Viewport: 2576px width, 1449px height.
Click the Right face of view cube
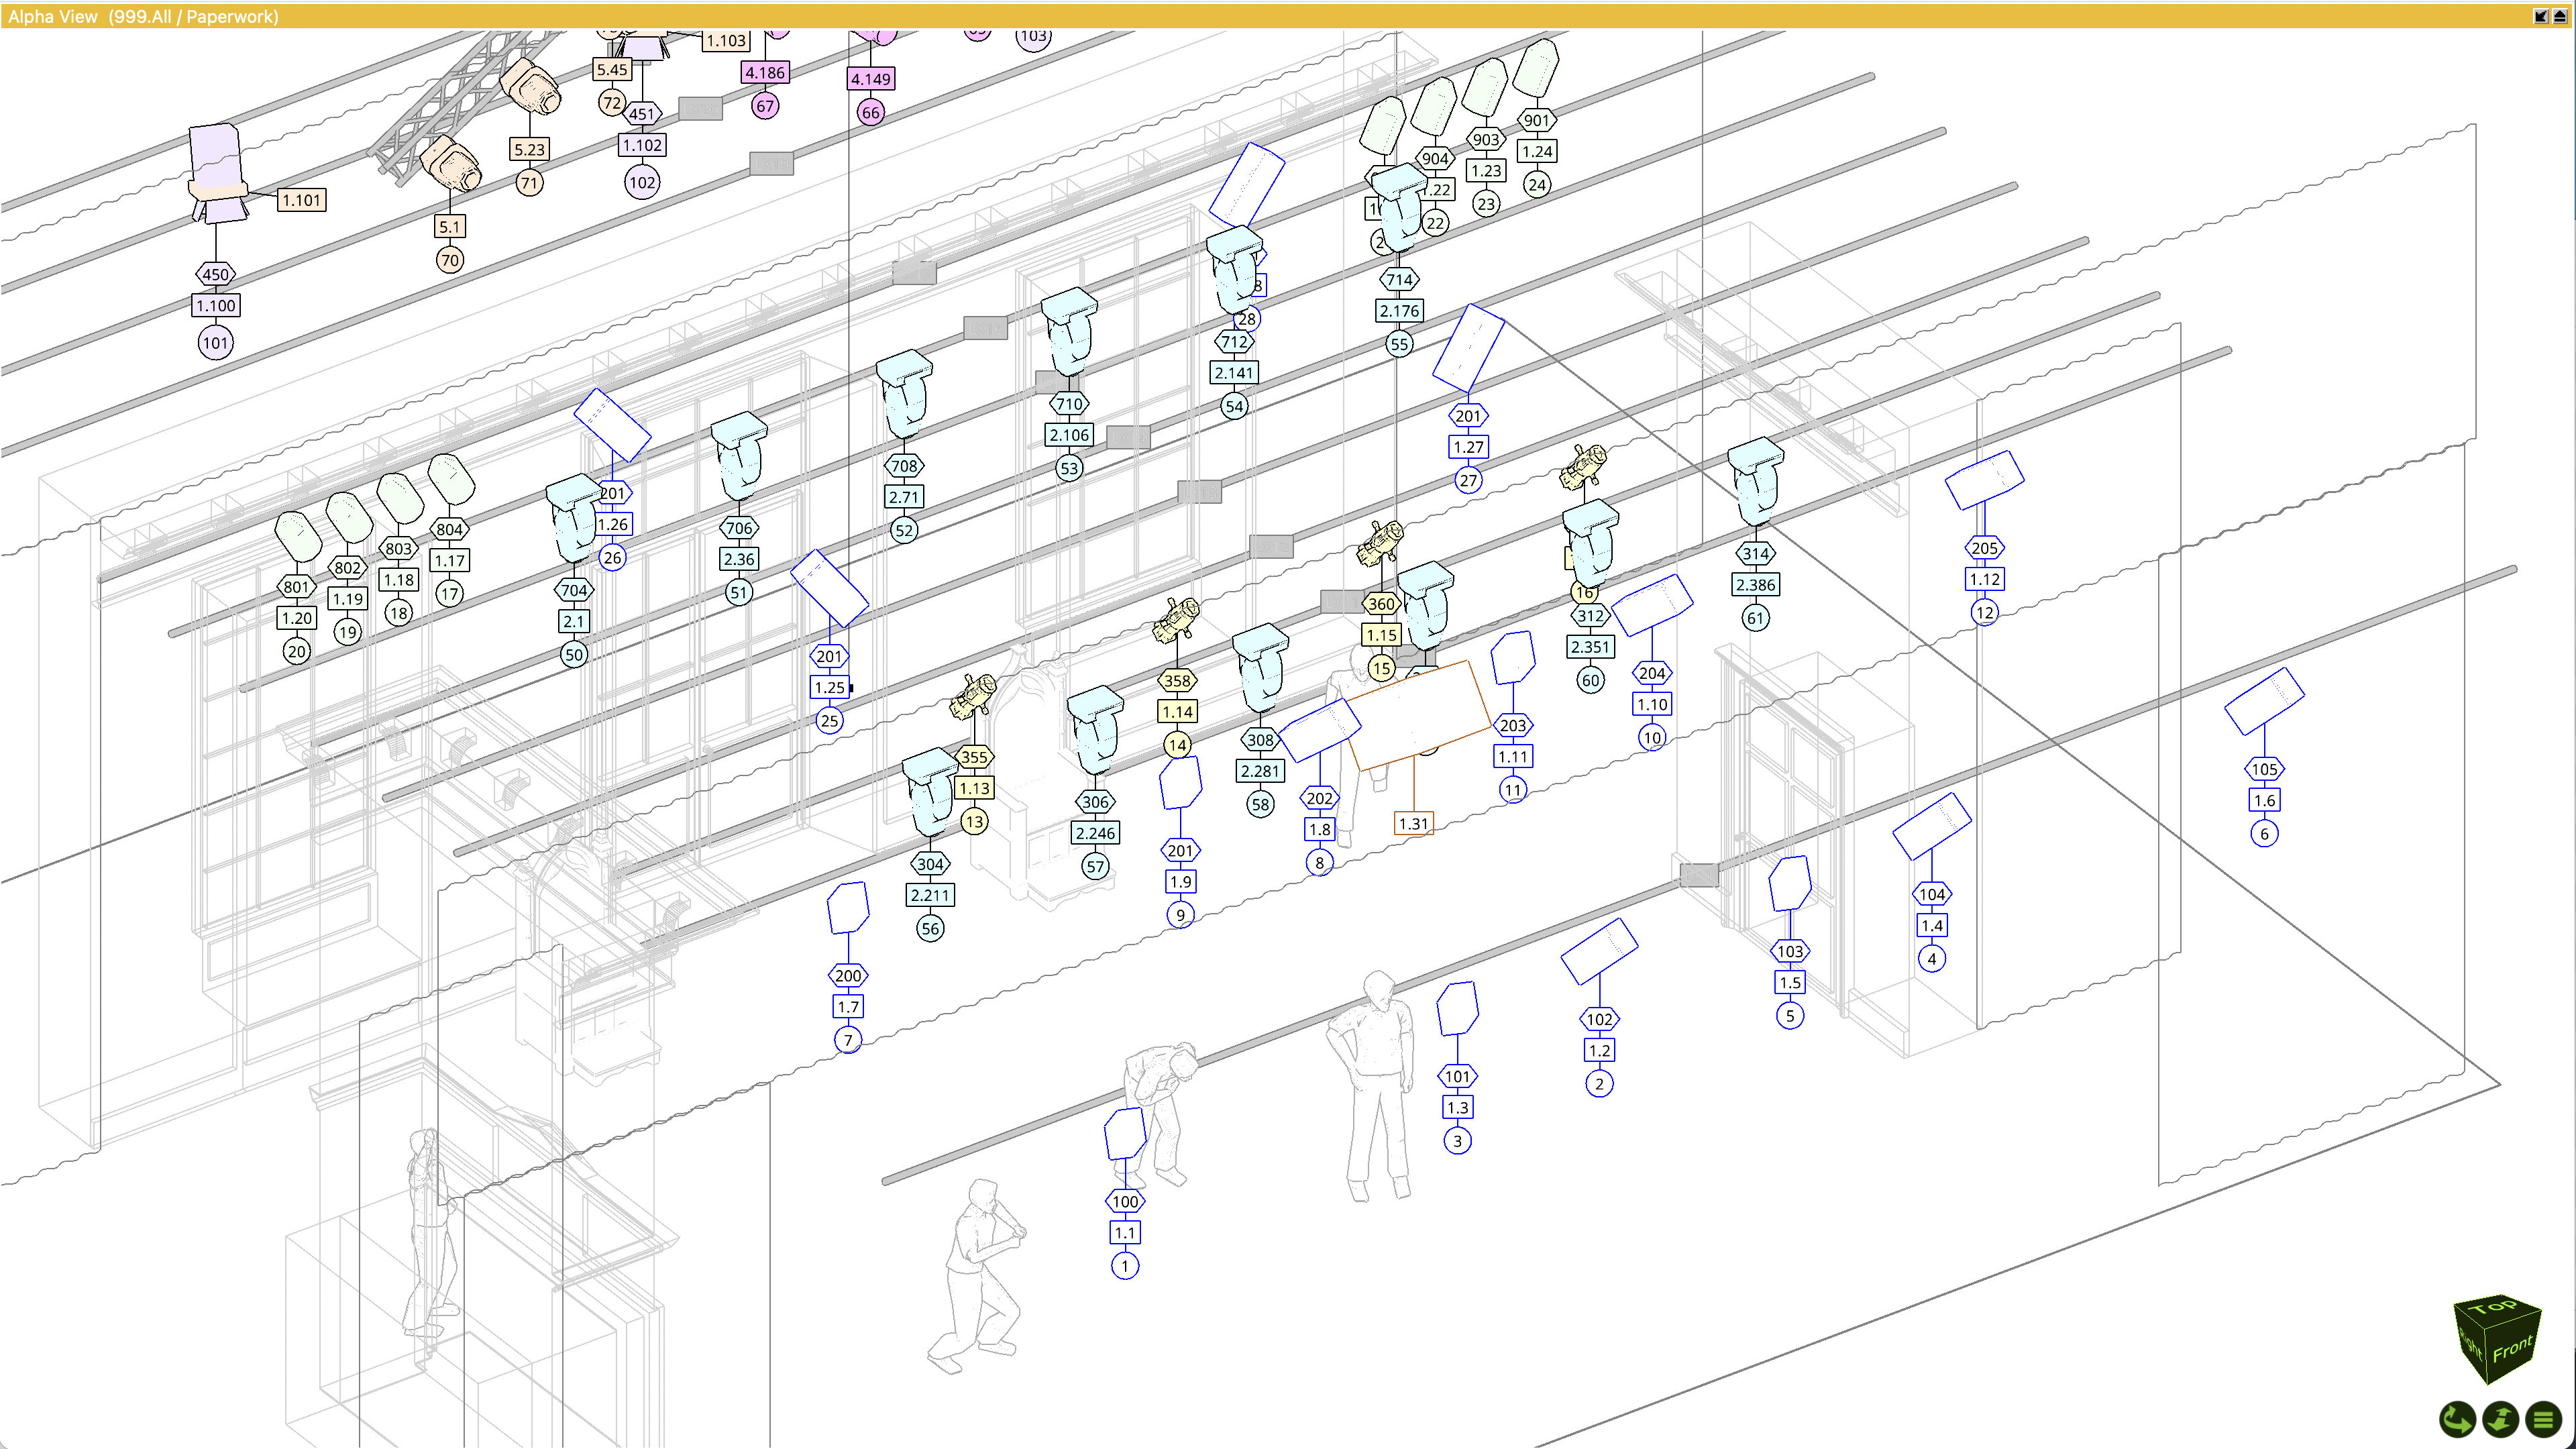pyautogui.click(x=2471, y=1343)
